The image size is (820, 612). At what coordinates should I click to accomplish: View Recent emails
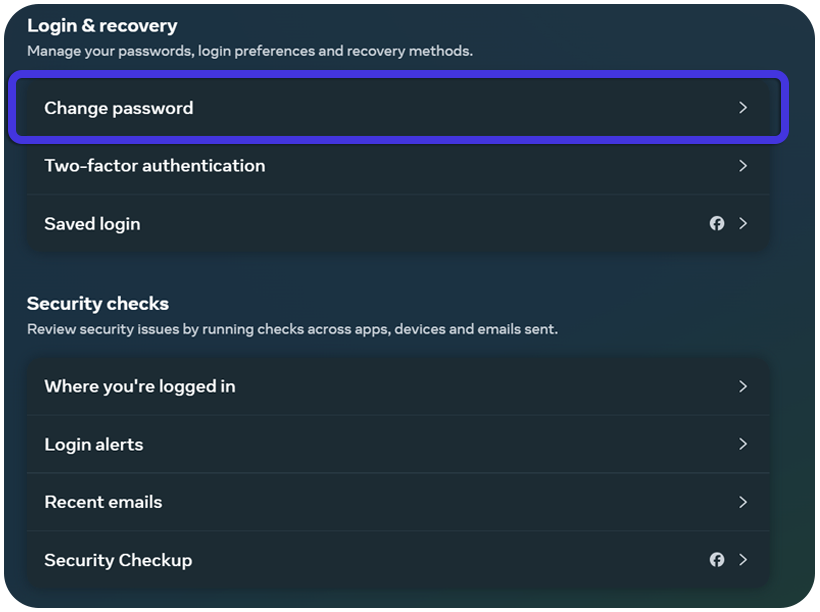point(103,502)
